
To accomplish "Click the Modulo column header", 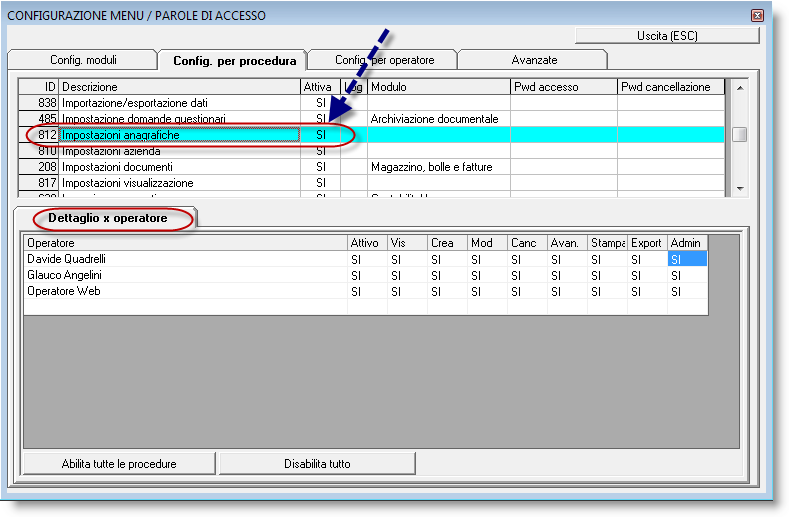I will pos(439,87).
